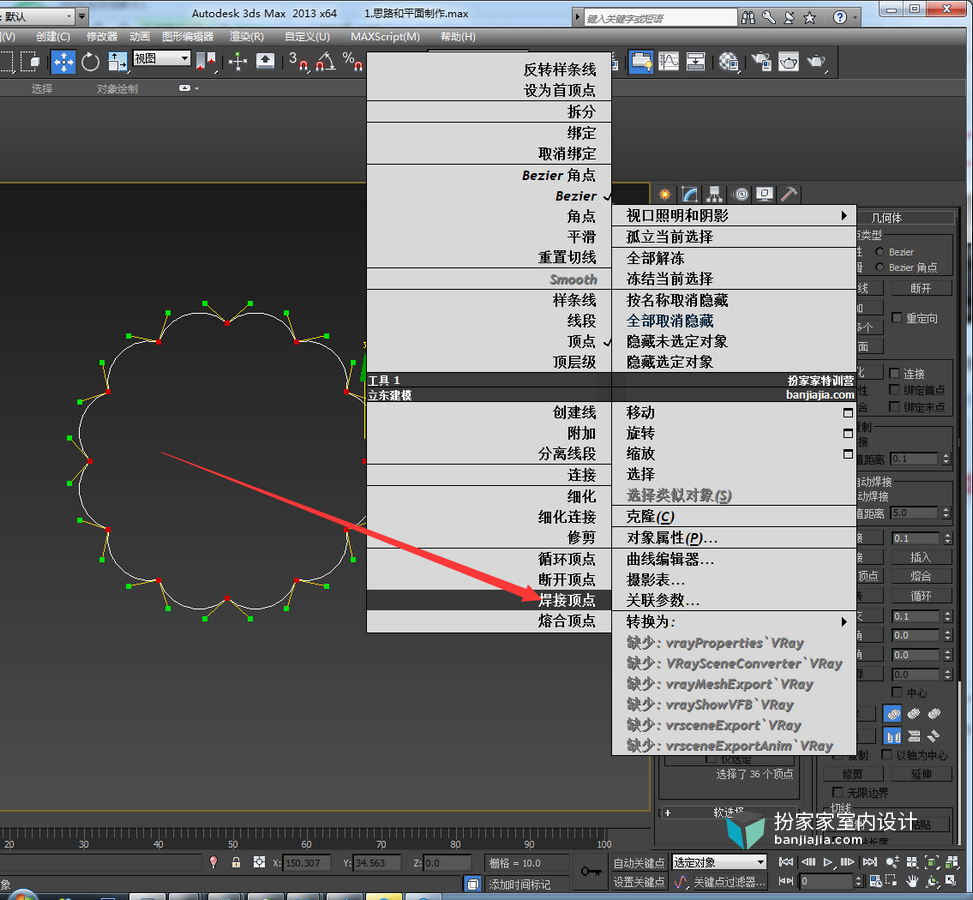
Task: Select 断开顶点 in the context menu
Action: pos(489,580)
